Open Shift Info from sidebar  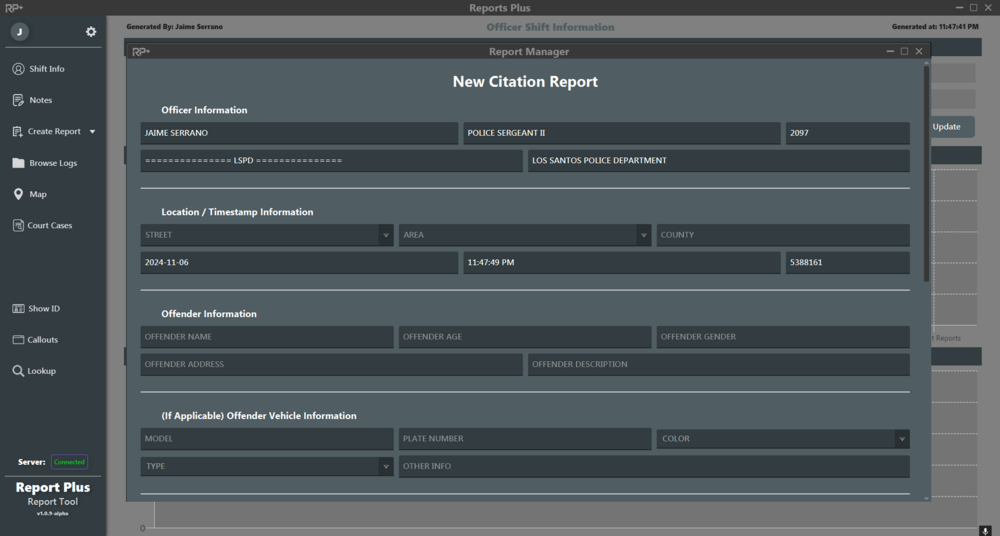pyautogui.click(x=46, y=69)
